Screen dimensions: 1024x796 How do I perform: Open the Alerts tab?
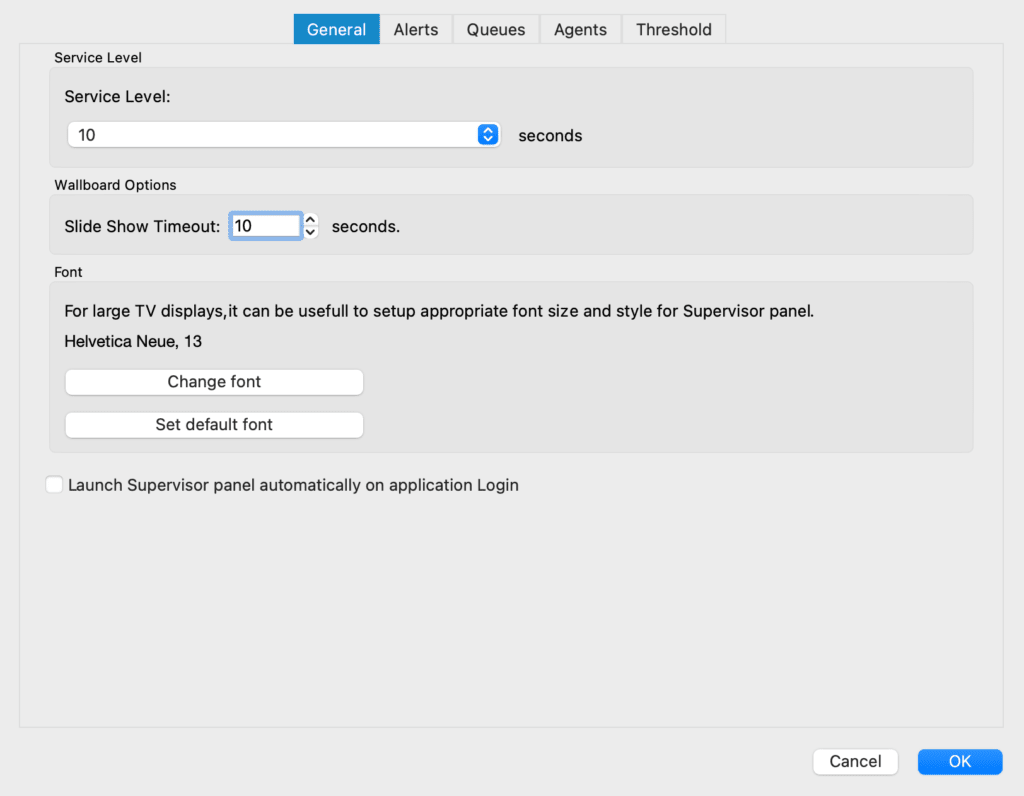click(416, 29)
